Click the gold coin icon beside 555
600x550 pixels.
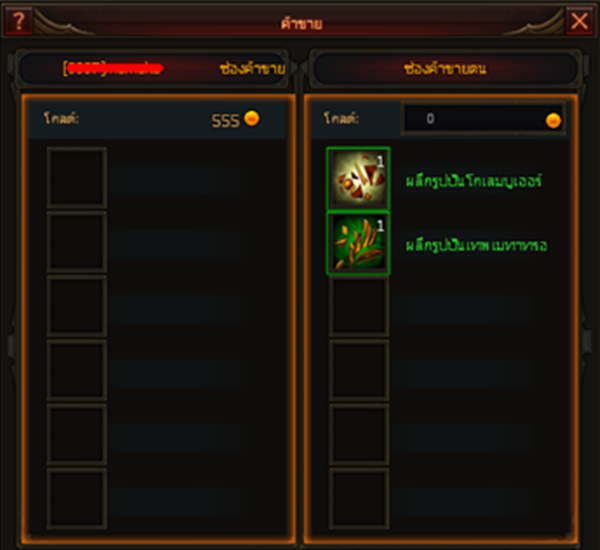tap(252, 118)
